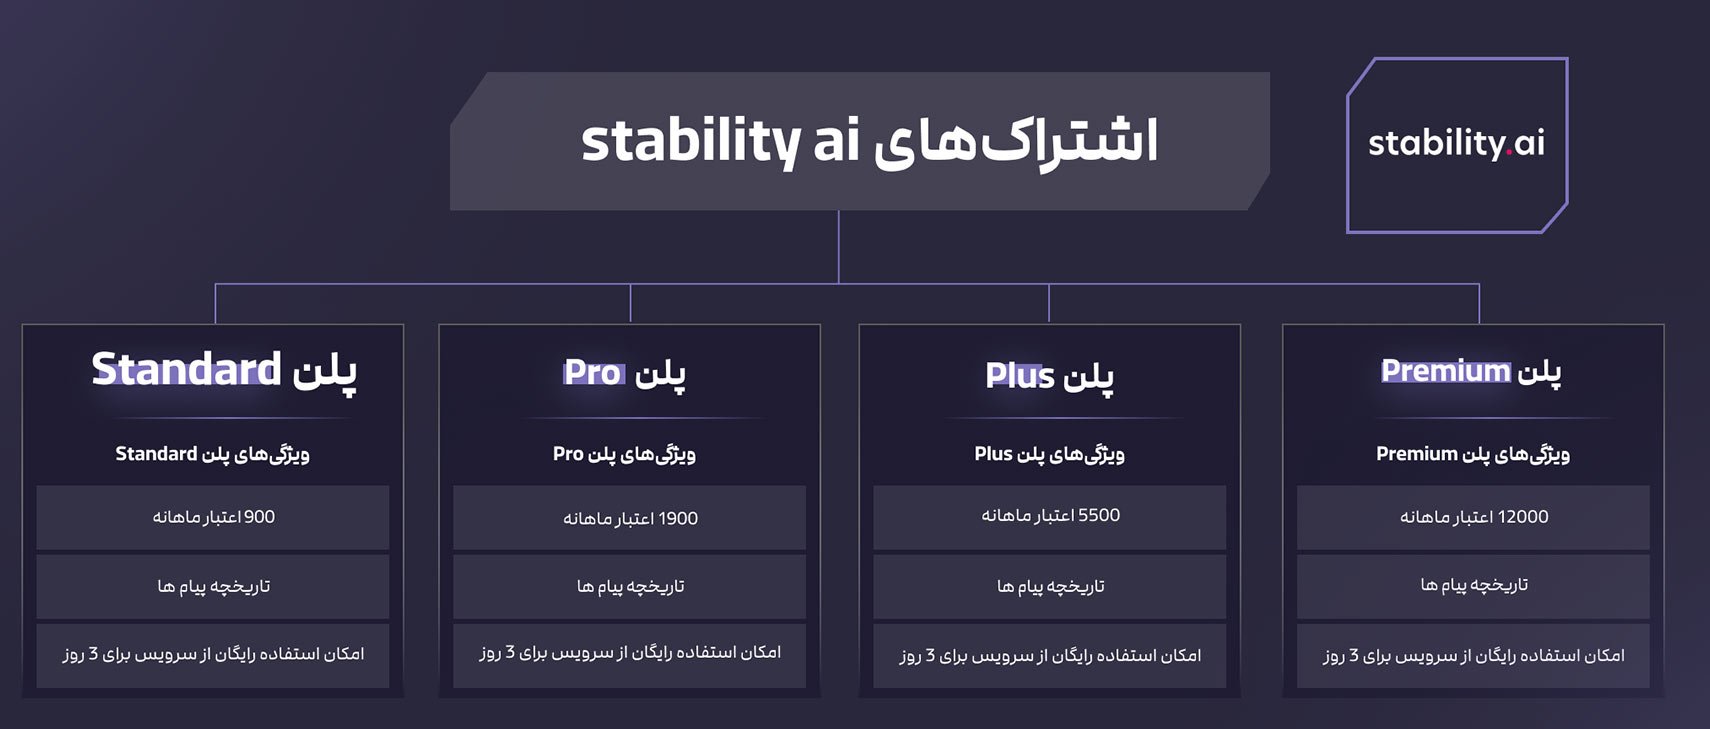Select the 3-day free use row under Standard
1710x729 pixels.
(x=213, y=654)
